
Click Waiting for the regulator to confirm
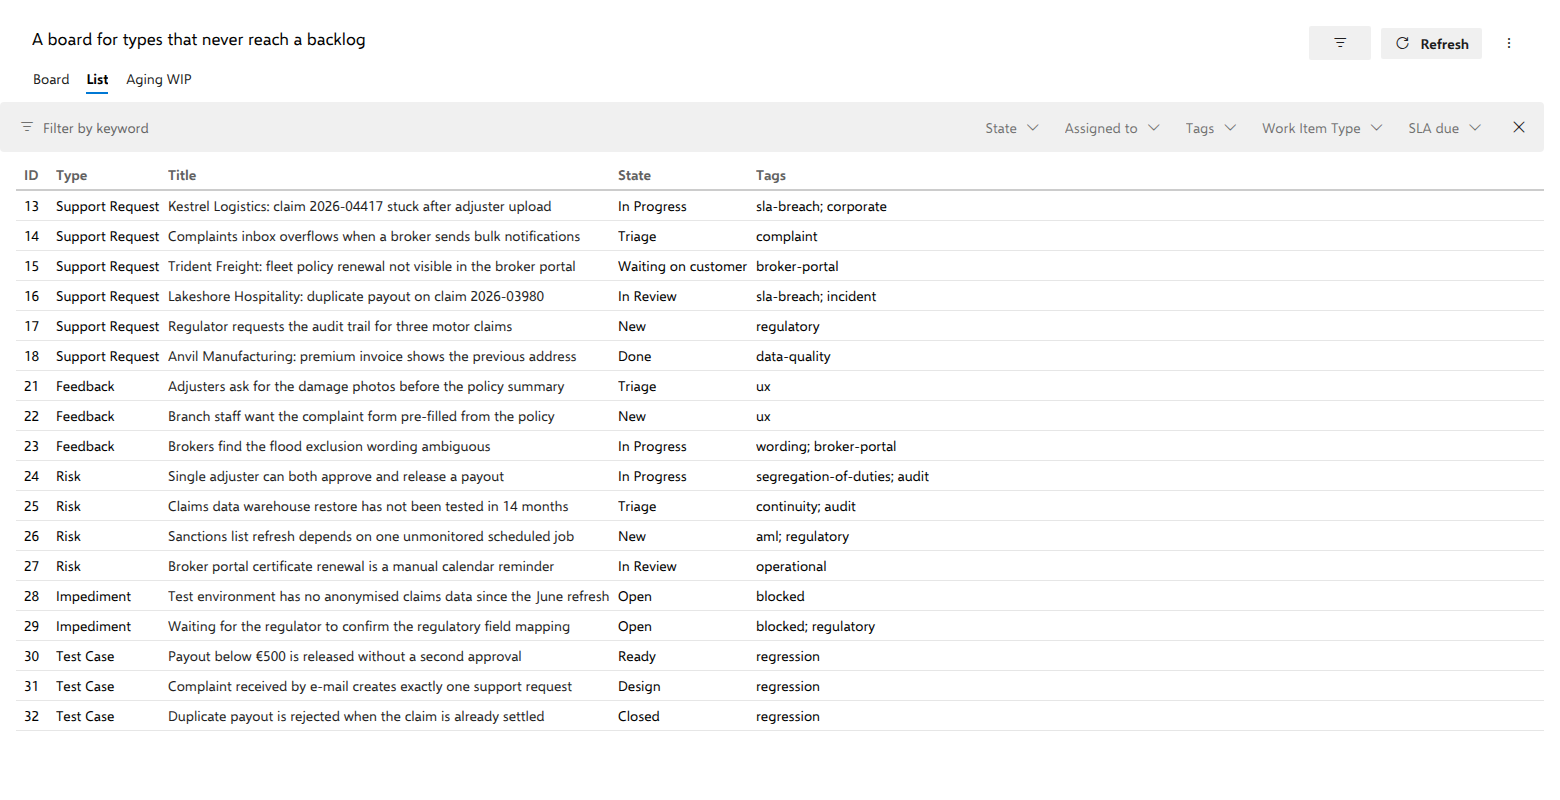tap(369, 626)
